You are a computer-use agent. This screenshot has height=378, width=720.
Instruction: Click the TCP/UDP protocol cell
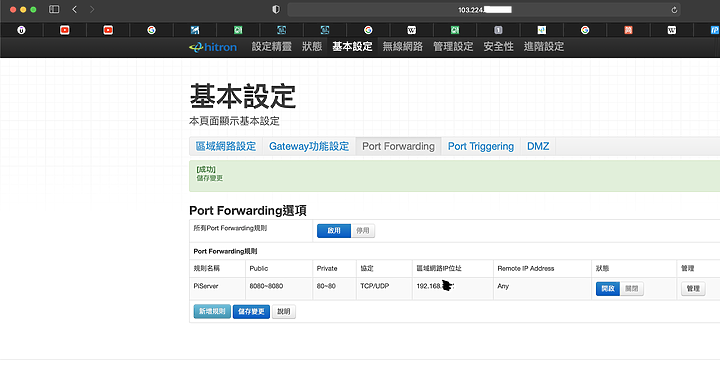[x=375, y=286]
